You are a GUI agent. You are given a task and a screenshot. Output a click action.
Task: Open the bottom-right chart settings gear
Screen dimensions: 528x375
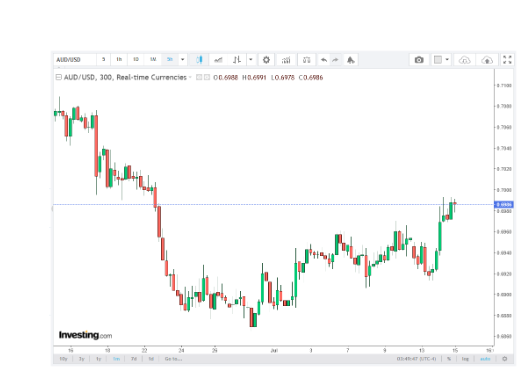tap(504, 359)
